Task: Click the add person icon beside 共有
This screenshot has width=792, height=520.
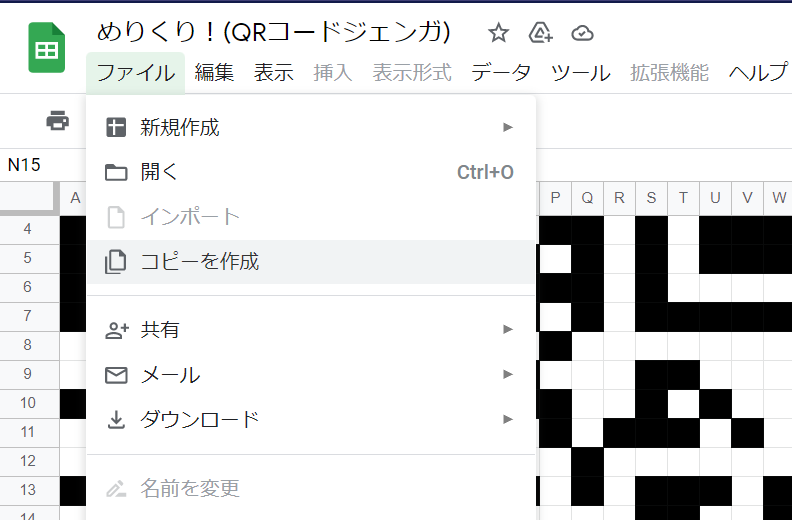Action: (x=117, y=330)
